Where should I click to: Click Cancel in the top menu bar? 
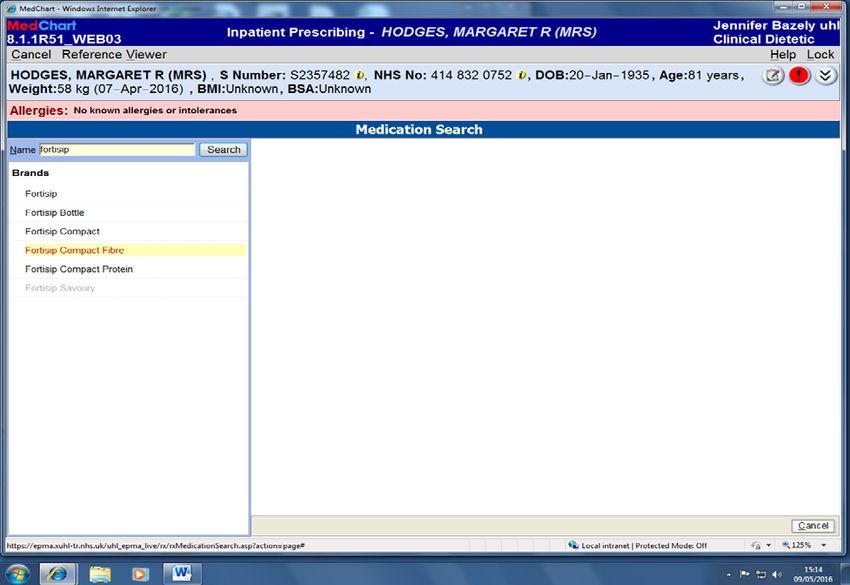click(31, 54)
